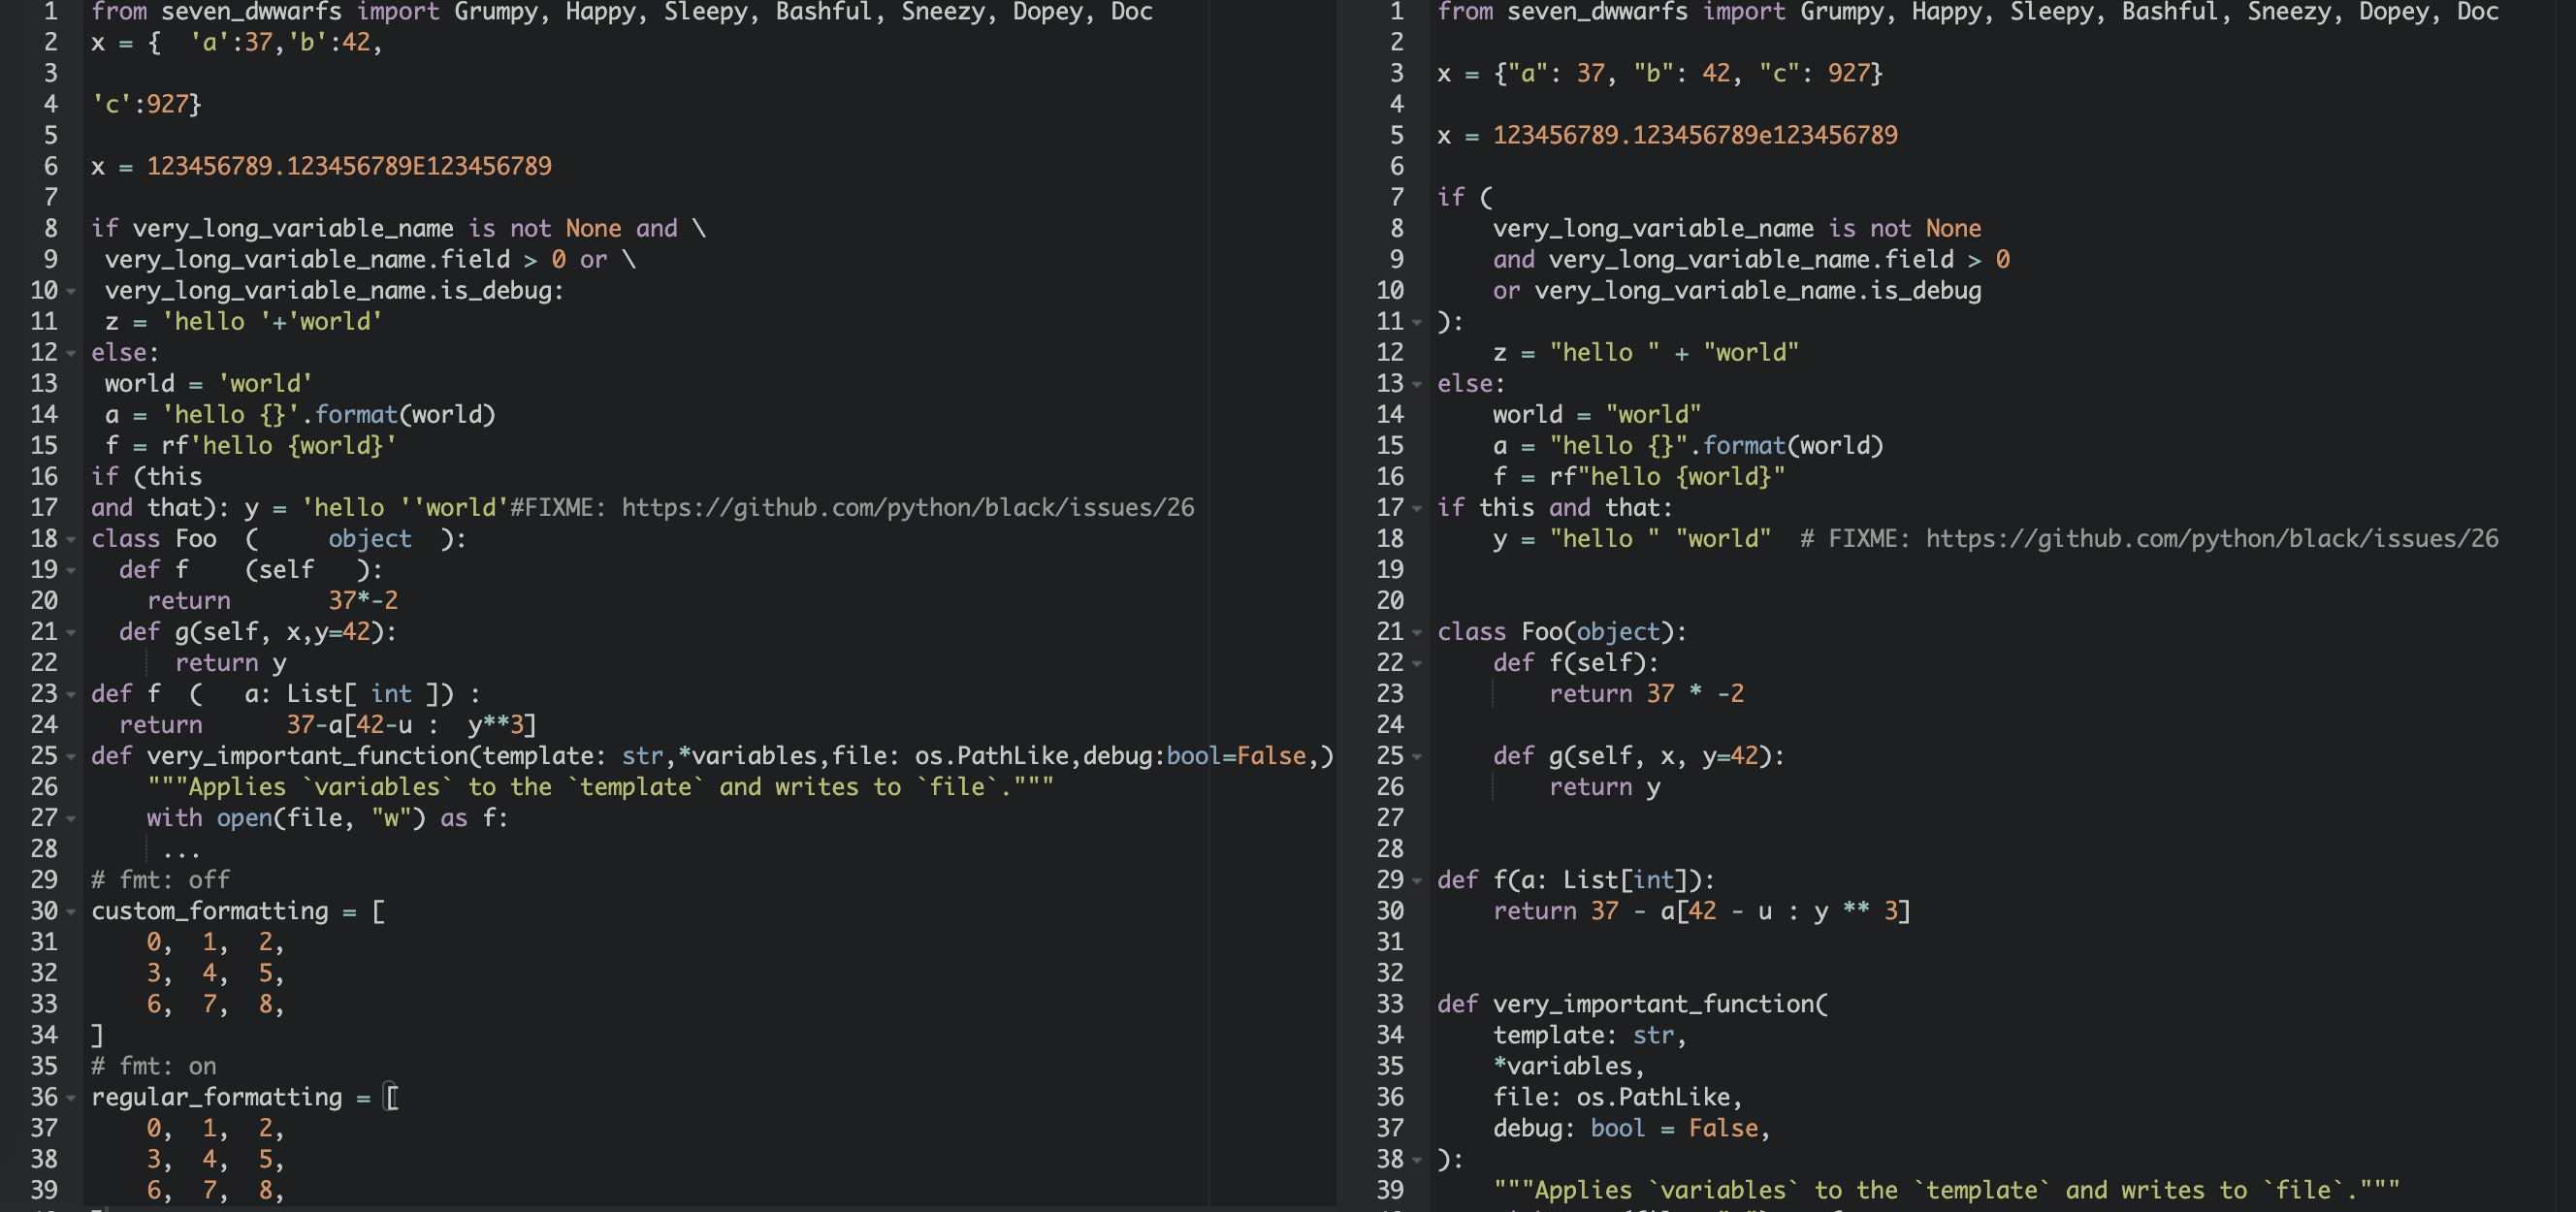Click '# fmt: off' comment in left pane

160,880
